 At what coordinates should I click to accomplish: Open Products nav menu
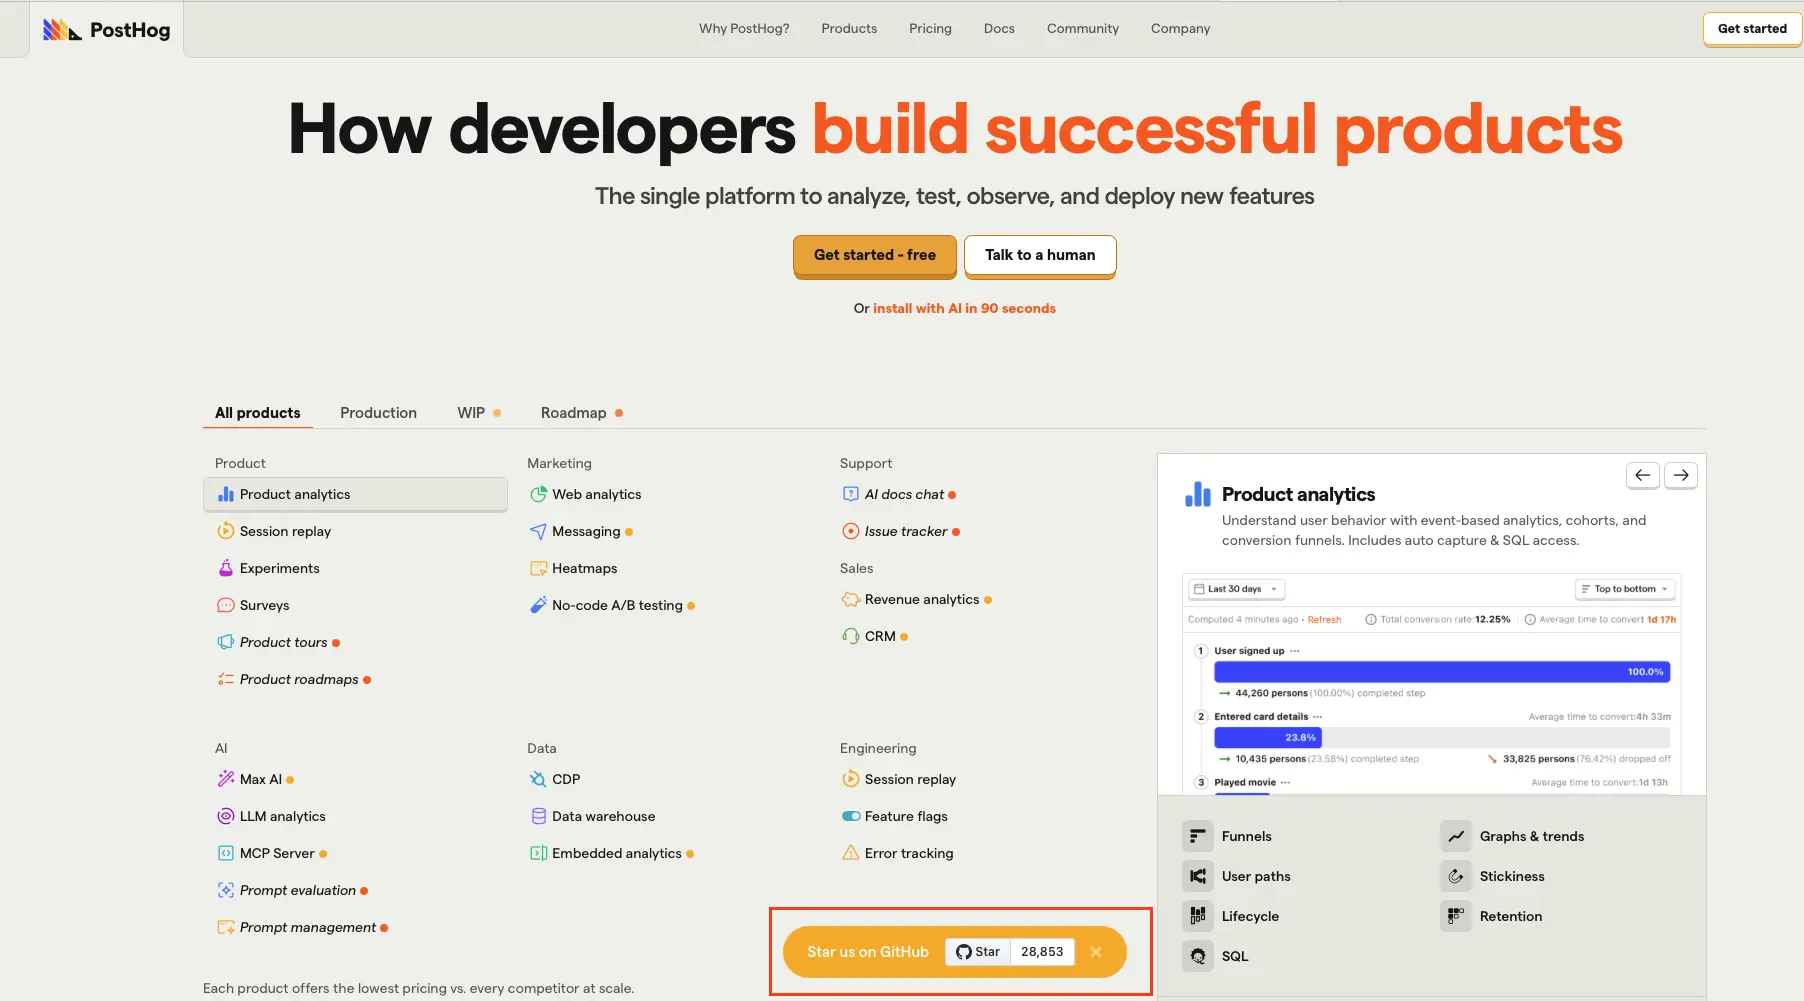pyautogui.click(x=849, y=28)
